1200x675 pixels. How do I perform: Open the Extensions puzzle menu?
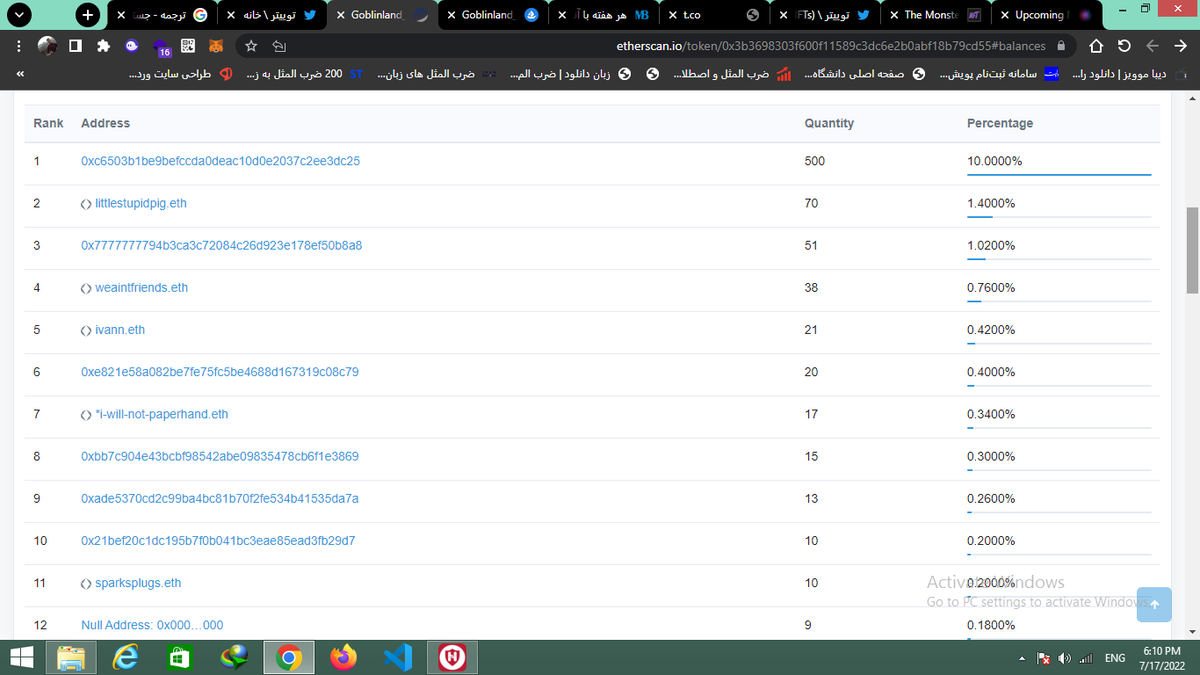tap(104, 46)
